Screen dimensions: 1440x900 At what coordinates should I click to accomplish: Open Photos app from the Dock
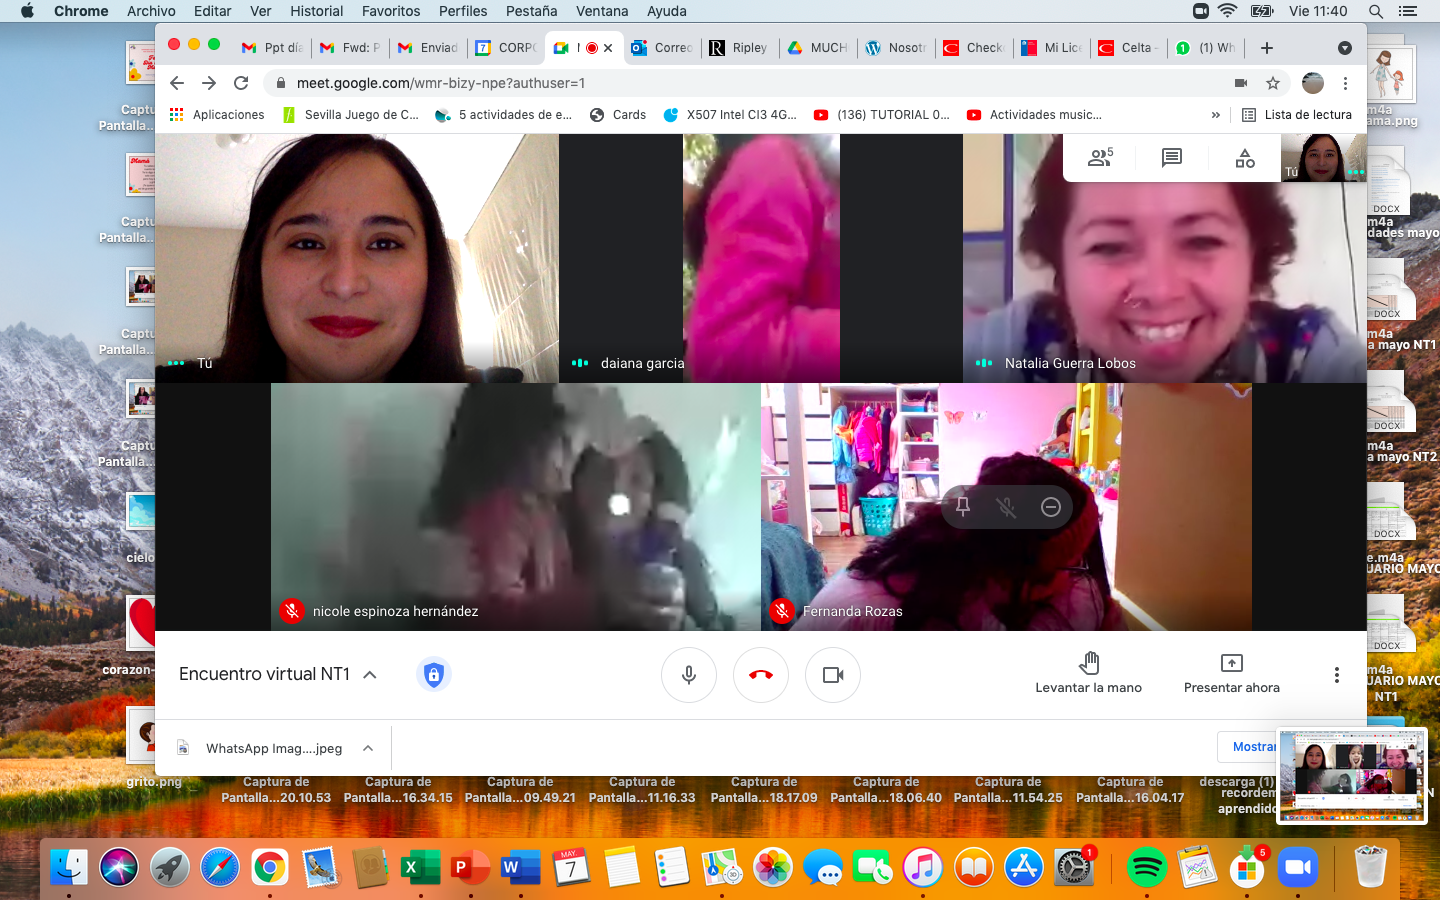(x=772, y=868)
